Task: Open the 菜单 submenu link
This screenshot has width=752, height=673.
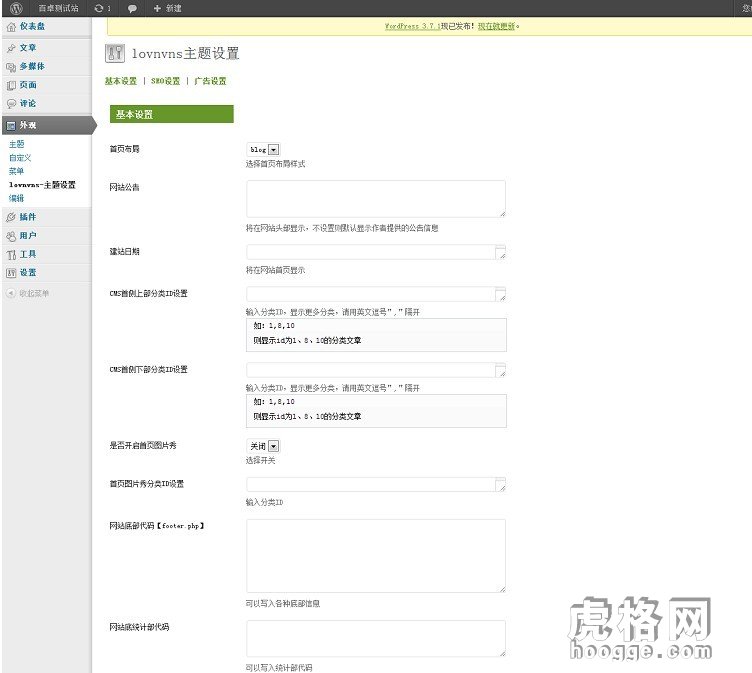Action: click(x=16, y=171)
